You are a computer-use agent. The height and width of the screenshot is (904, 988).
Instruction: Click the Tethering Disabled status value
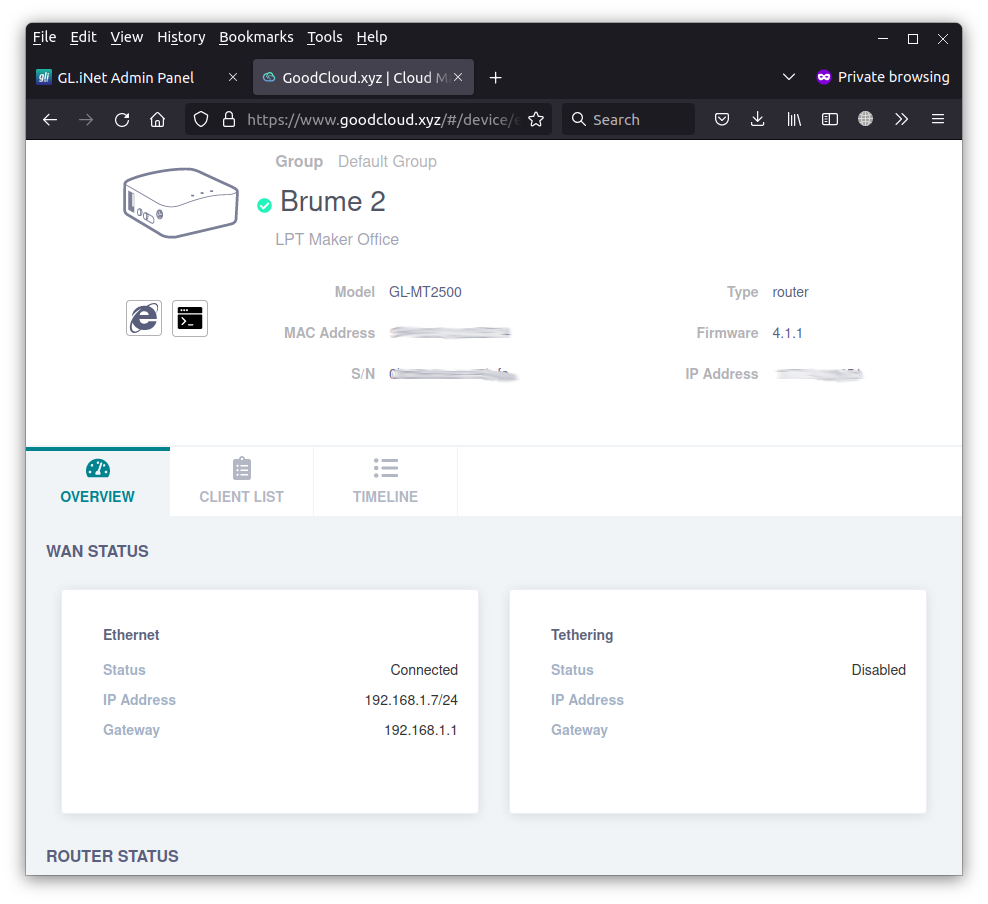878,670
